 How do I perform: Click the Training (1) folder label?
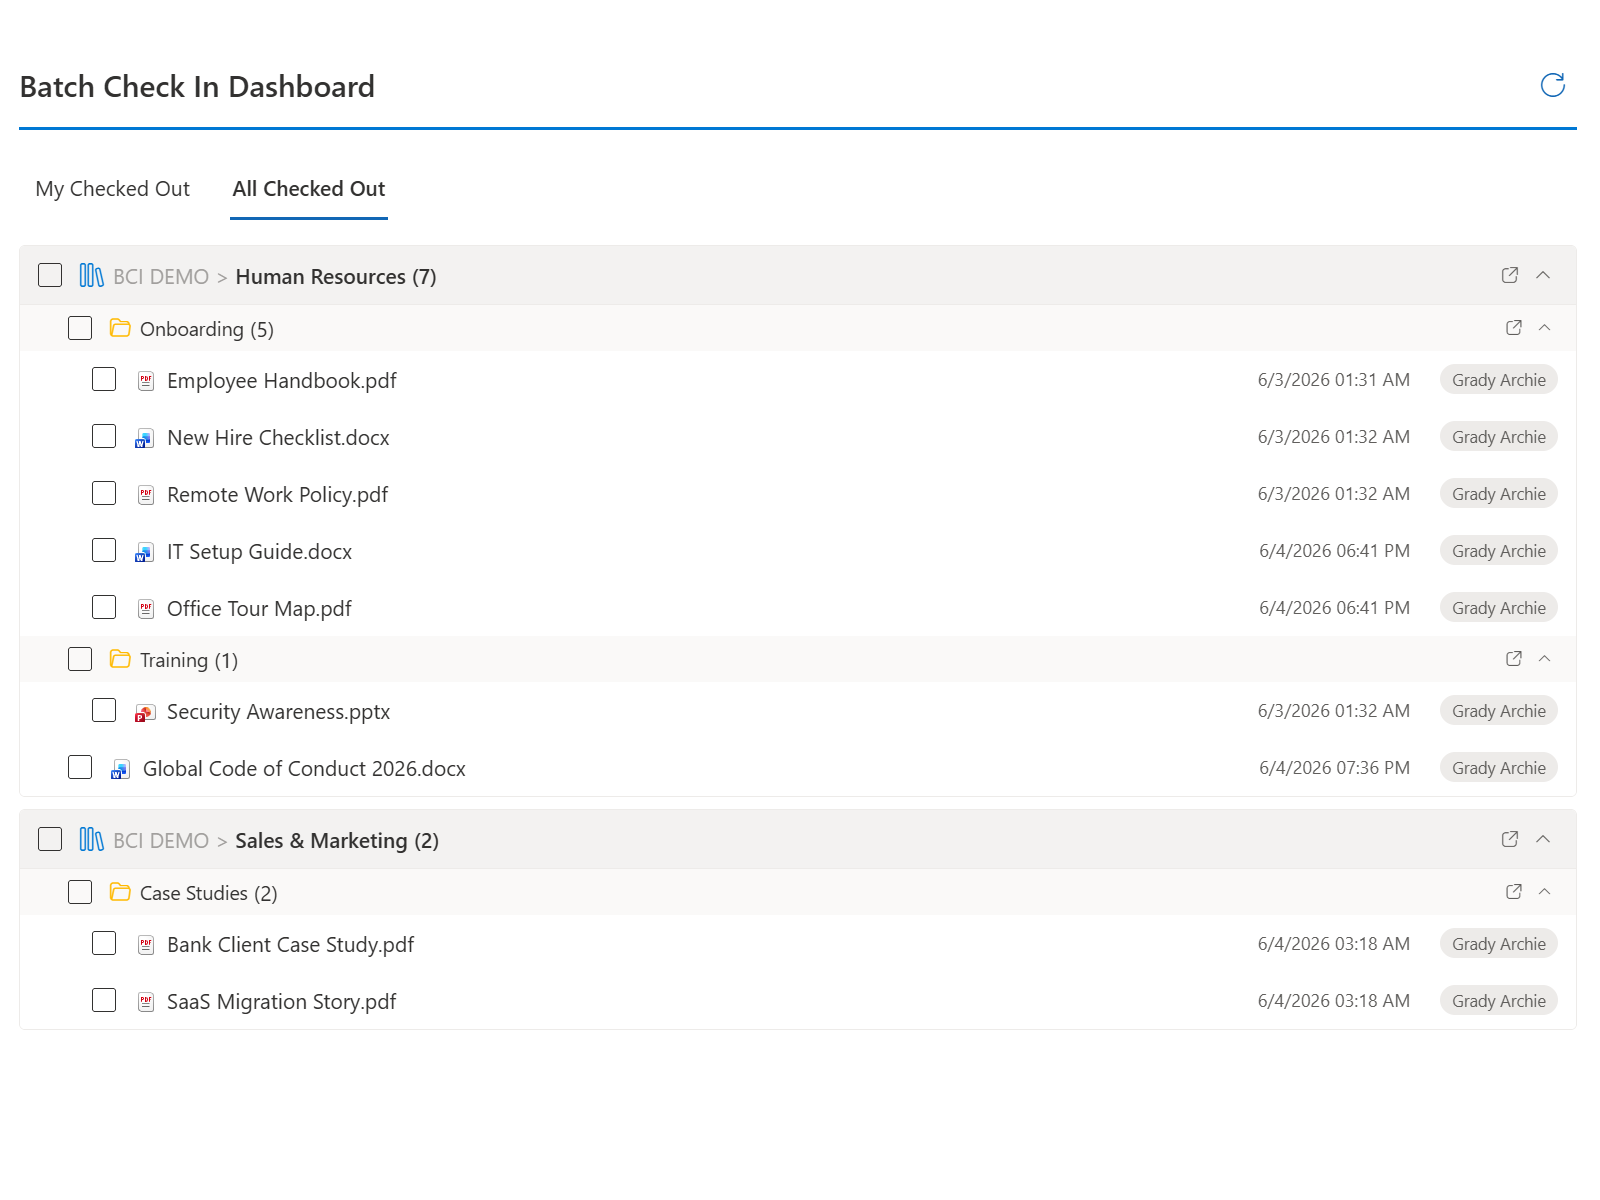tap(189, 660)
